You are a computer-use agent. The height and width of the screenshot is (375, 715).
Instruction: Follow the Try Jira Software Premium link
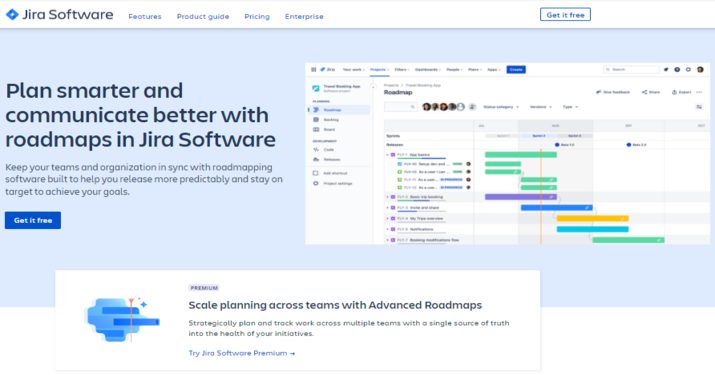click(x=242, y=353)
